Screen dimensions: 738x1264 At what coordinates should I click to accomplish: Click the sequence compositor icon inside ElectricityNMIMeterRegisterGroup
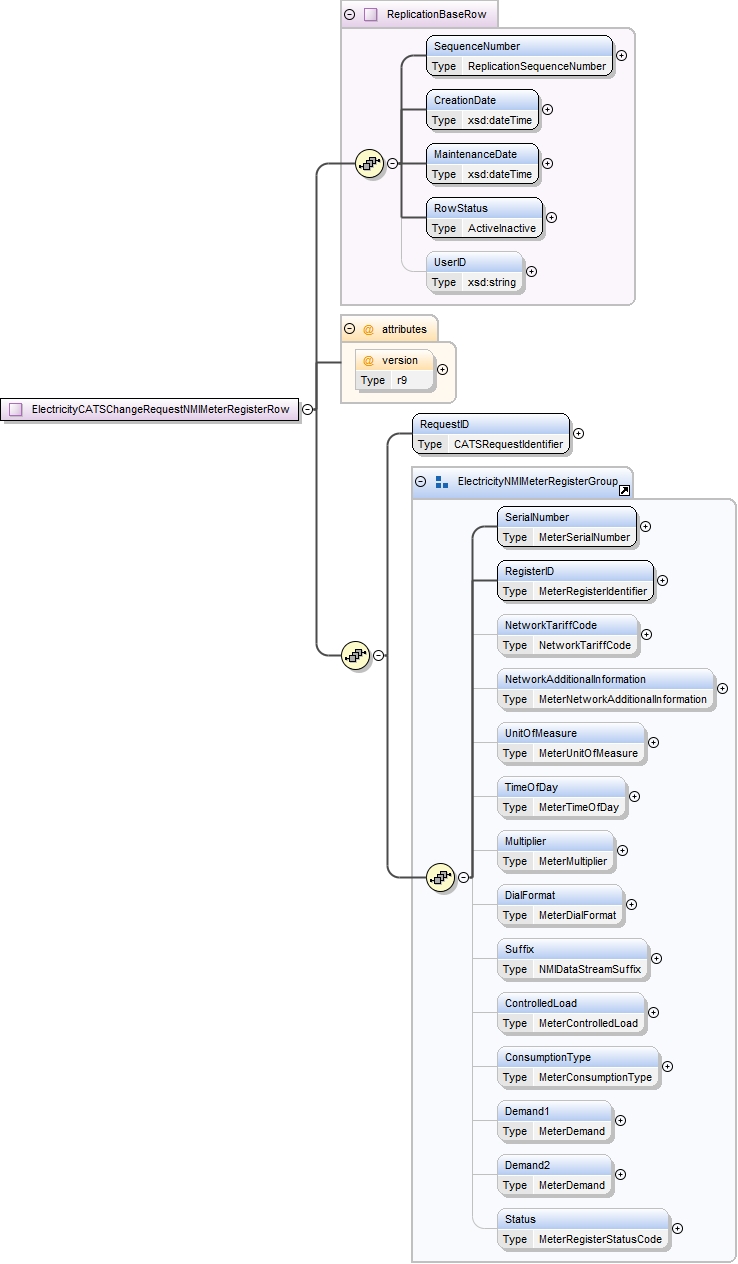point(441,877)
